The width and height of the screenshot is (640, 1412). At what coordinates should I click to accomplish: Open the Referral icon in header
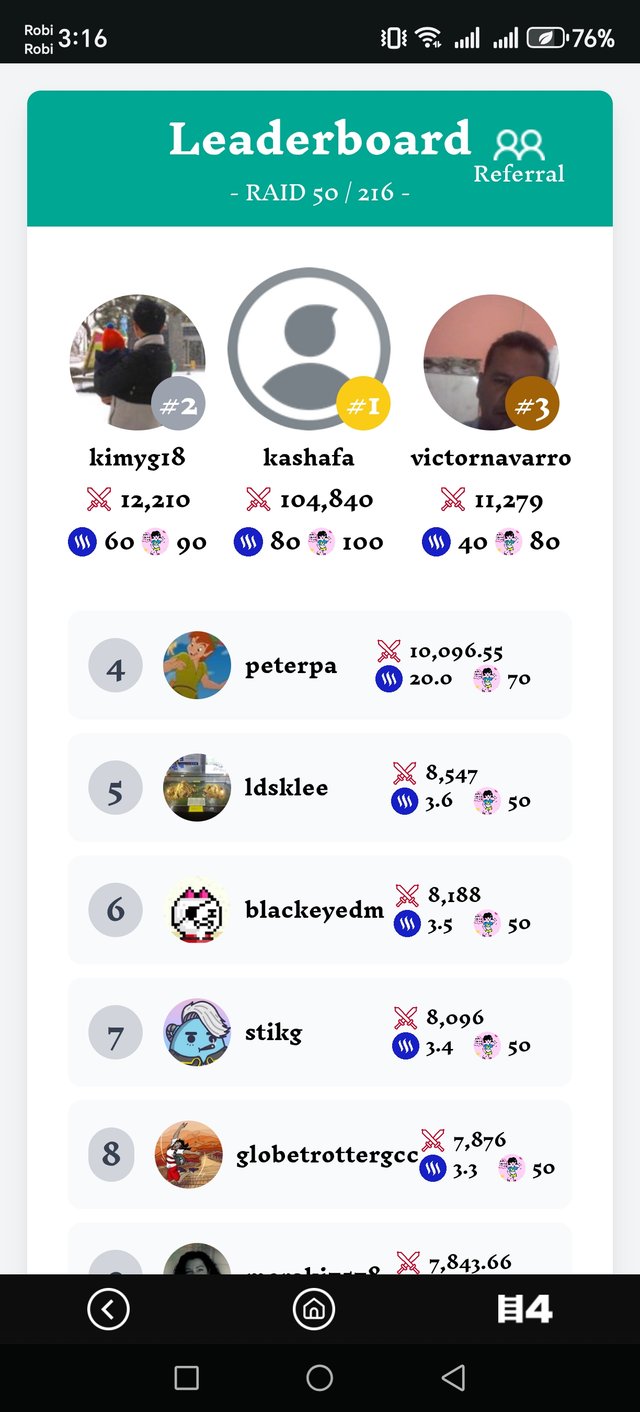pos(519,155)
